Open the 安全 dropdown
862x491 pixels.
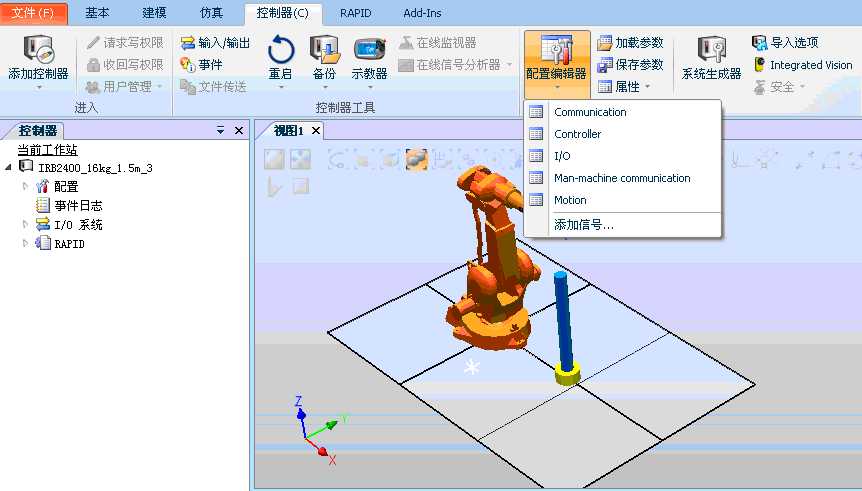[x=779, y=86]
